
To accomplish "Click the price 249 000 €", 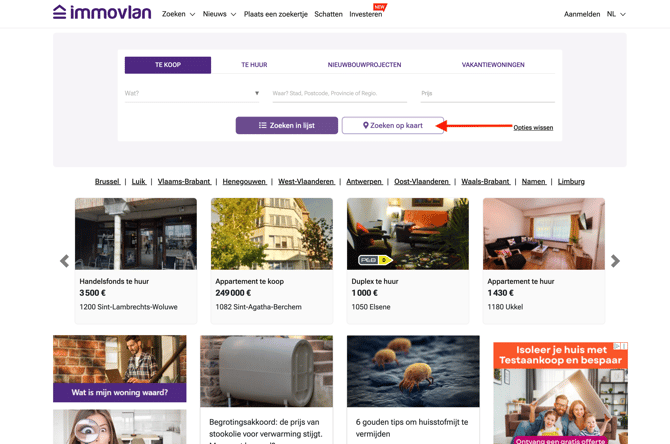I will 233,293.
